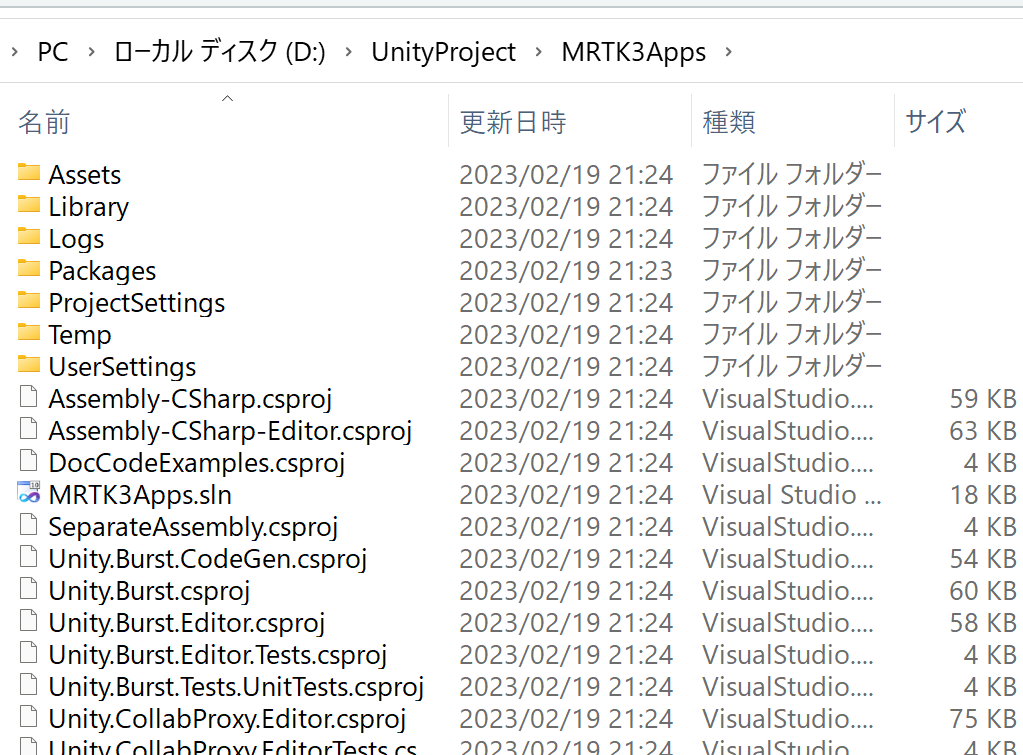
Task: Select the UserSettings folder icon
Action: coord(29,365)
